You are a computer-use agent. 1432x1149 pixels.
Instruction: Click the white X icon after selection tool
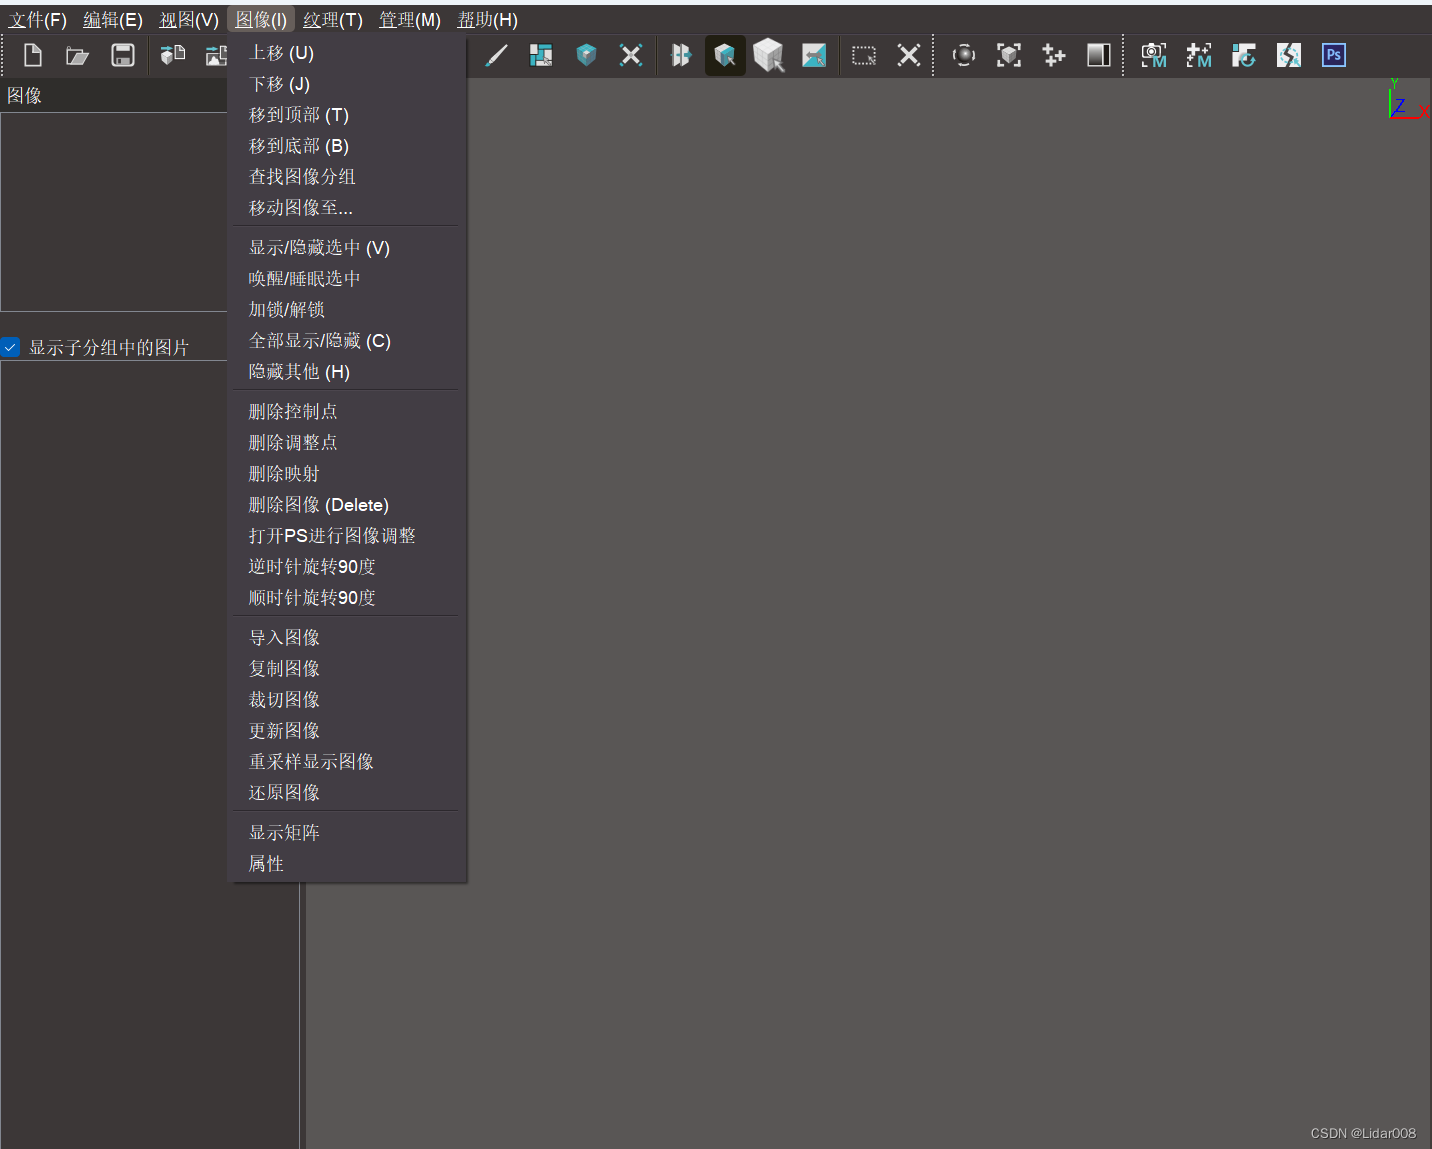click(x=909, y=55)
